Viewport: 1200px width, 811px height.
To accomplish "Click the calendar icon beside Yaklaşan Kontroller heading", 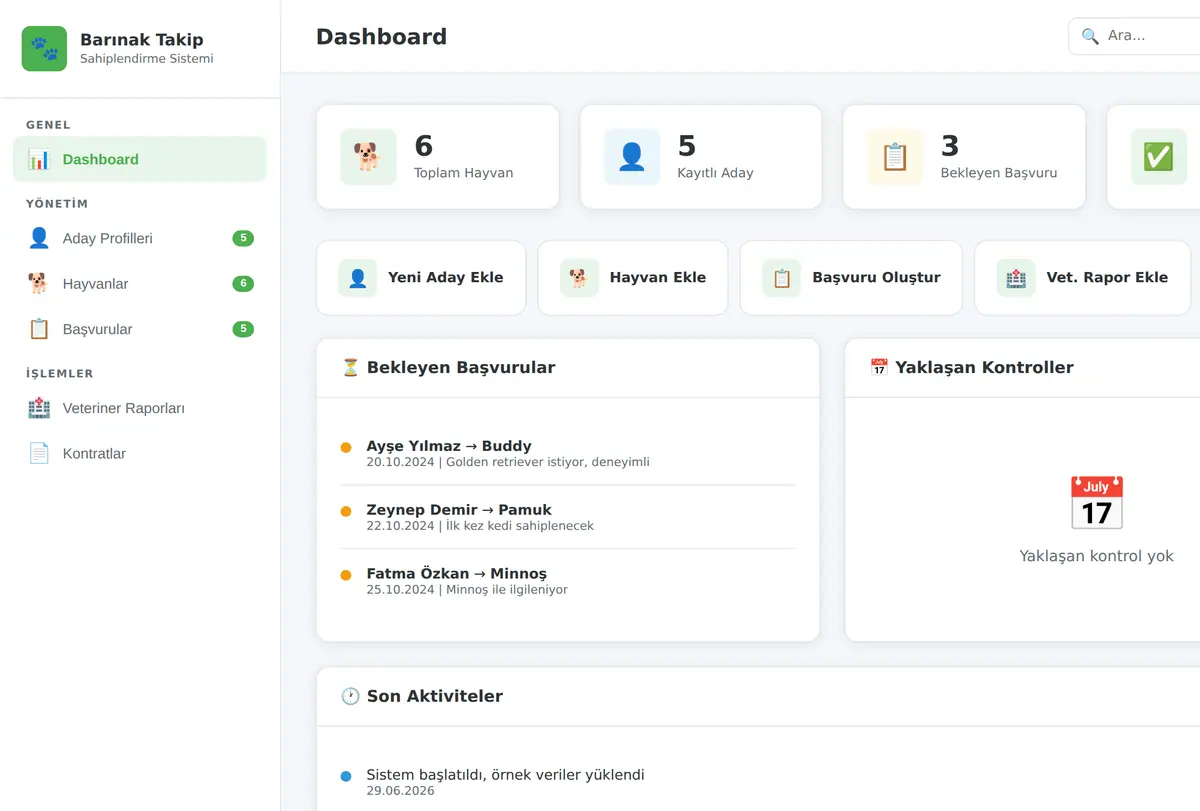I will [x=879, y=367].
